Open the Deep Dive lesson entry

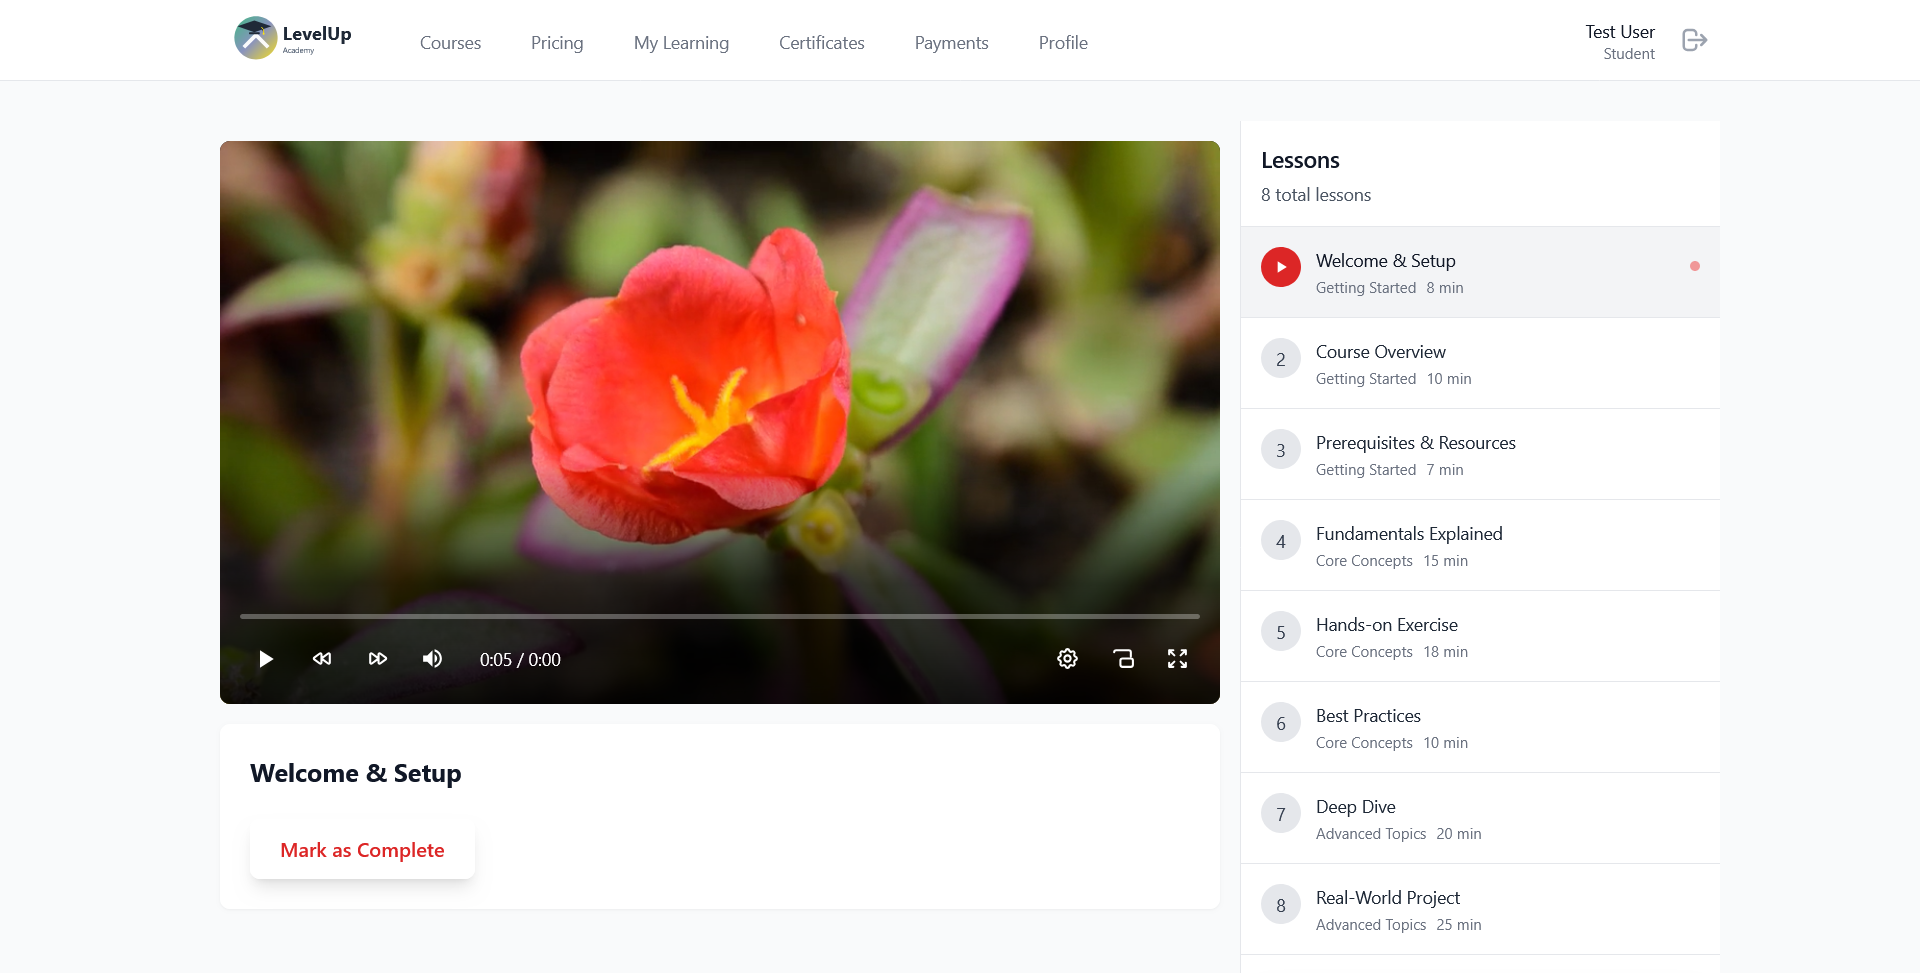pyautogui.click(x=1355, y=808)
